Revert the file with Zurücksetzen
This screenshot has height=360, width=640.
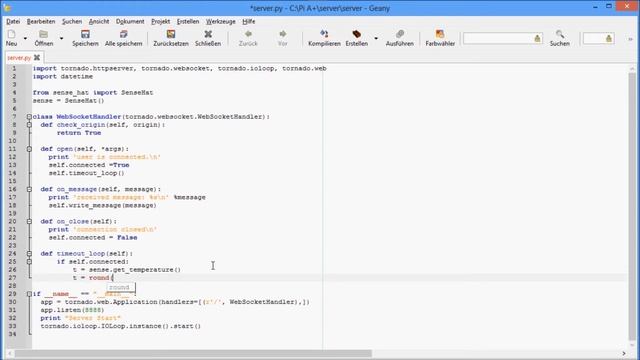point(171,38)
